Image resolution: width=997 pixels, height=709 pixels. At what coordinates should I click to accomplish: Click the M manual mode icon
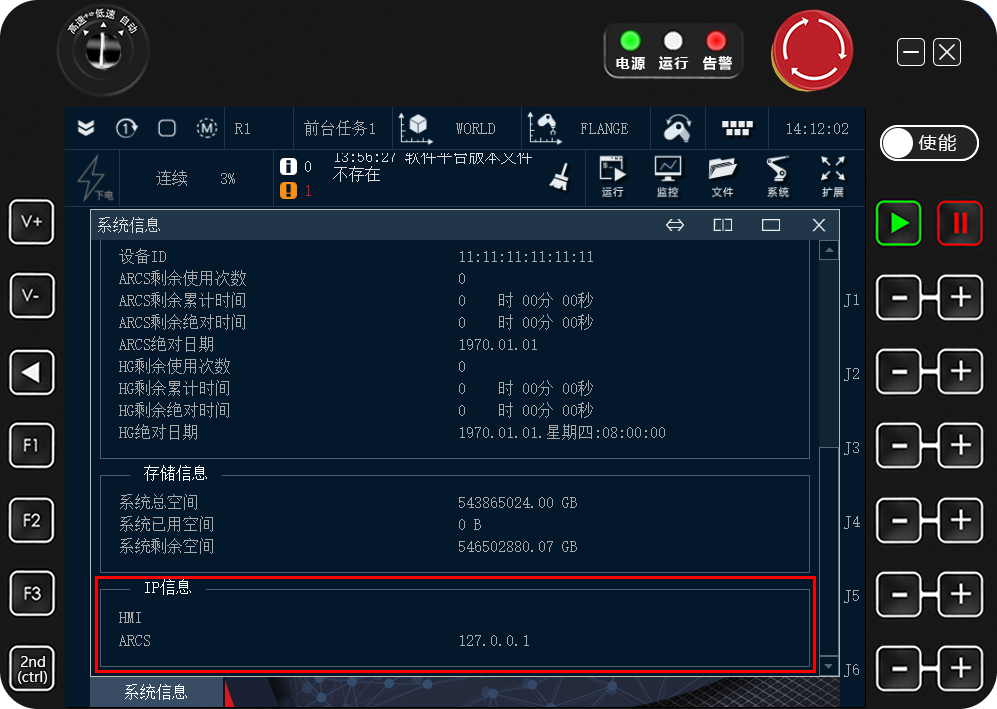pos(207,128)
